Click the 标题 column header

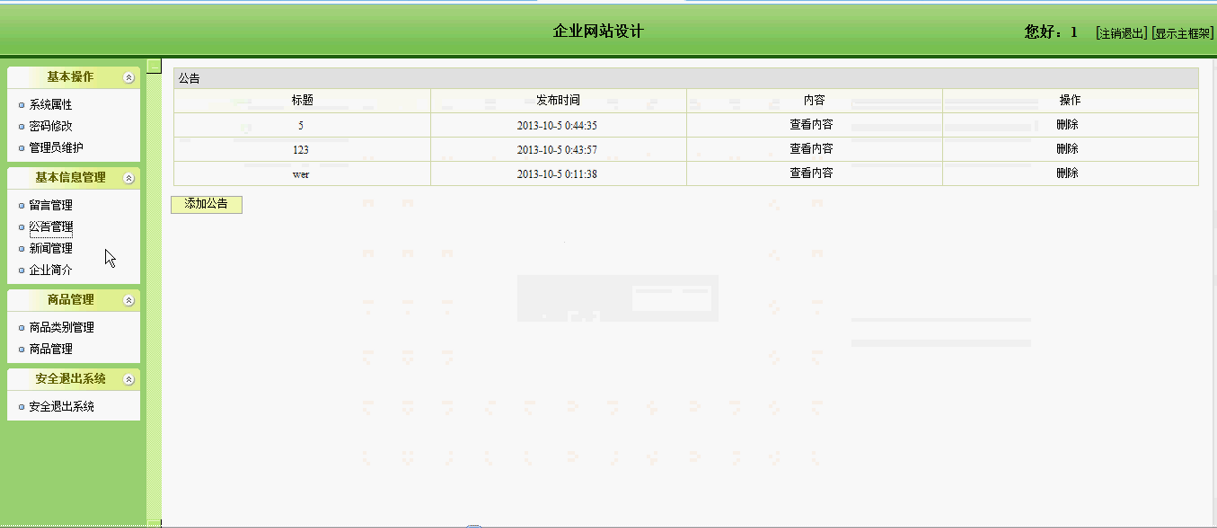[x=302, y=101]
